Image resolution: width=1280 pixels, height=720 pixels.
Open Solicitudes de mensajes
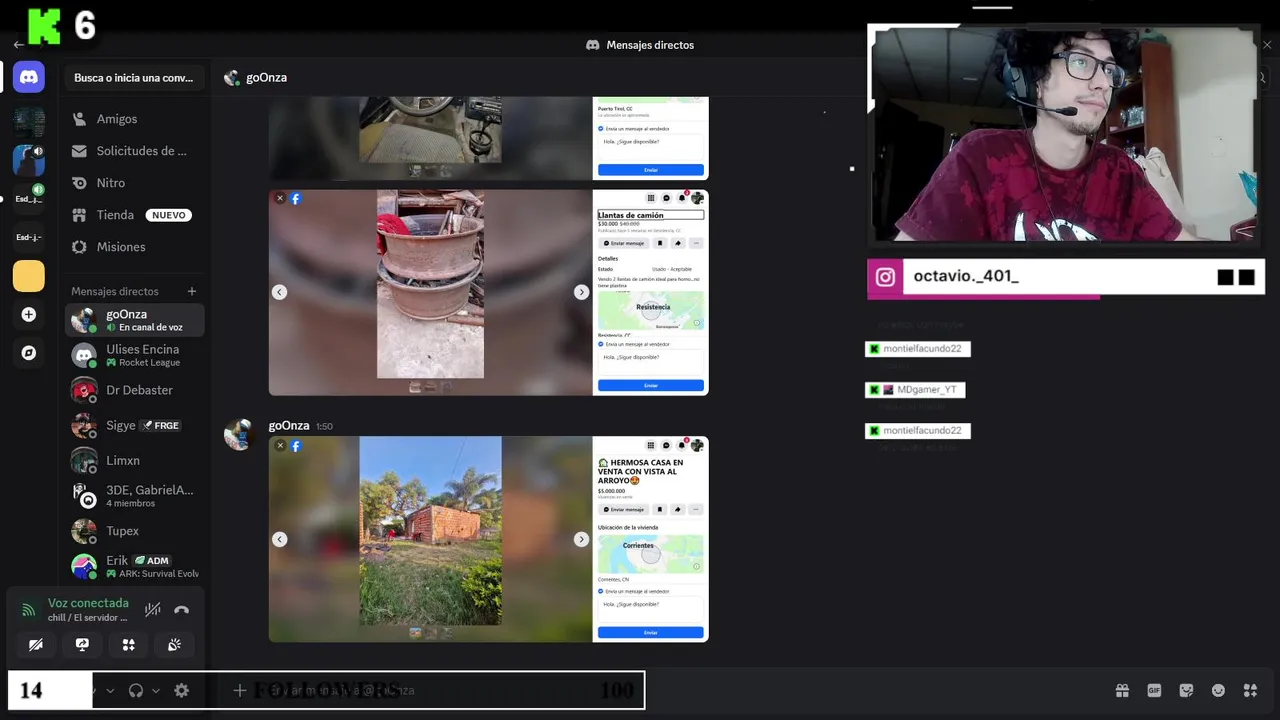(135, 151)
